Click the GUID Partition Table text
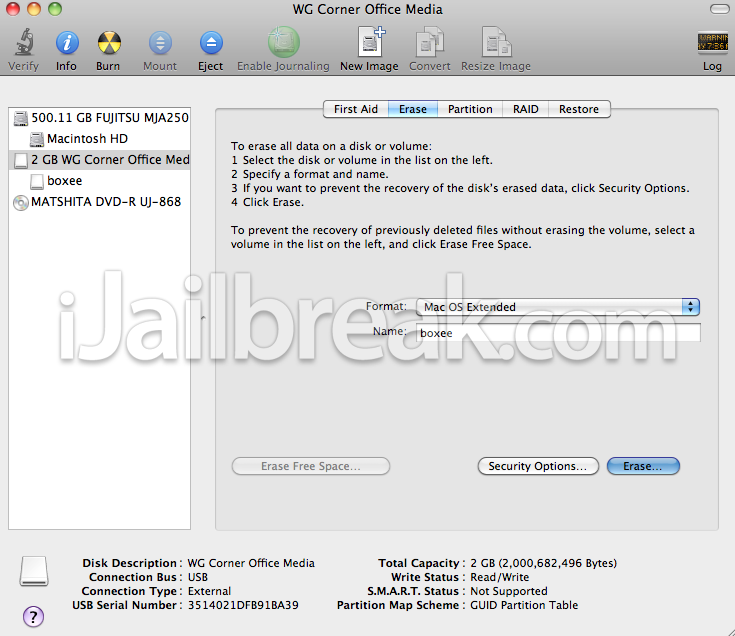Viewport: 735px width, 636px height. pos(524,605)
